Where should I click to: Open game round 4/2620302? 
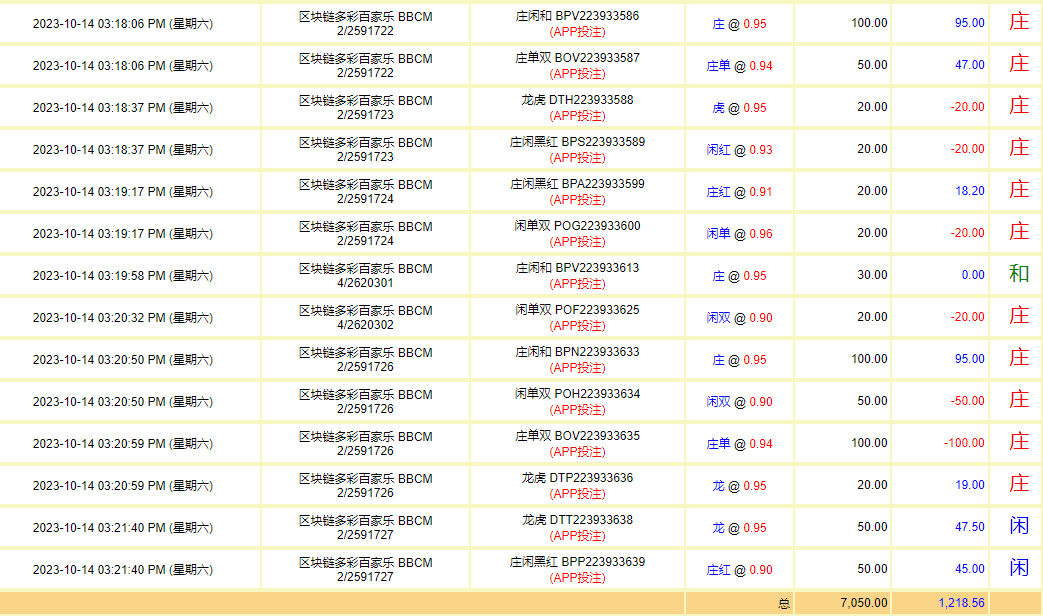tap(365, 325)
